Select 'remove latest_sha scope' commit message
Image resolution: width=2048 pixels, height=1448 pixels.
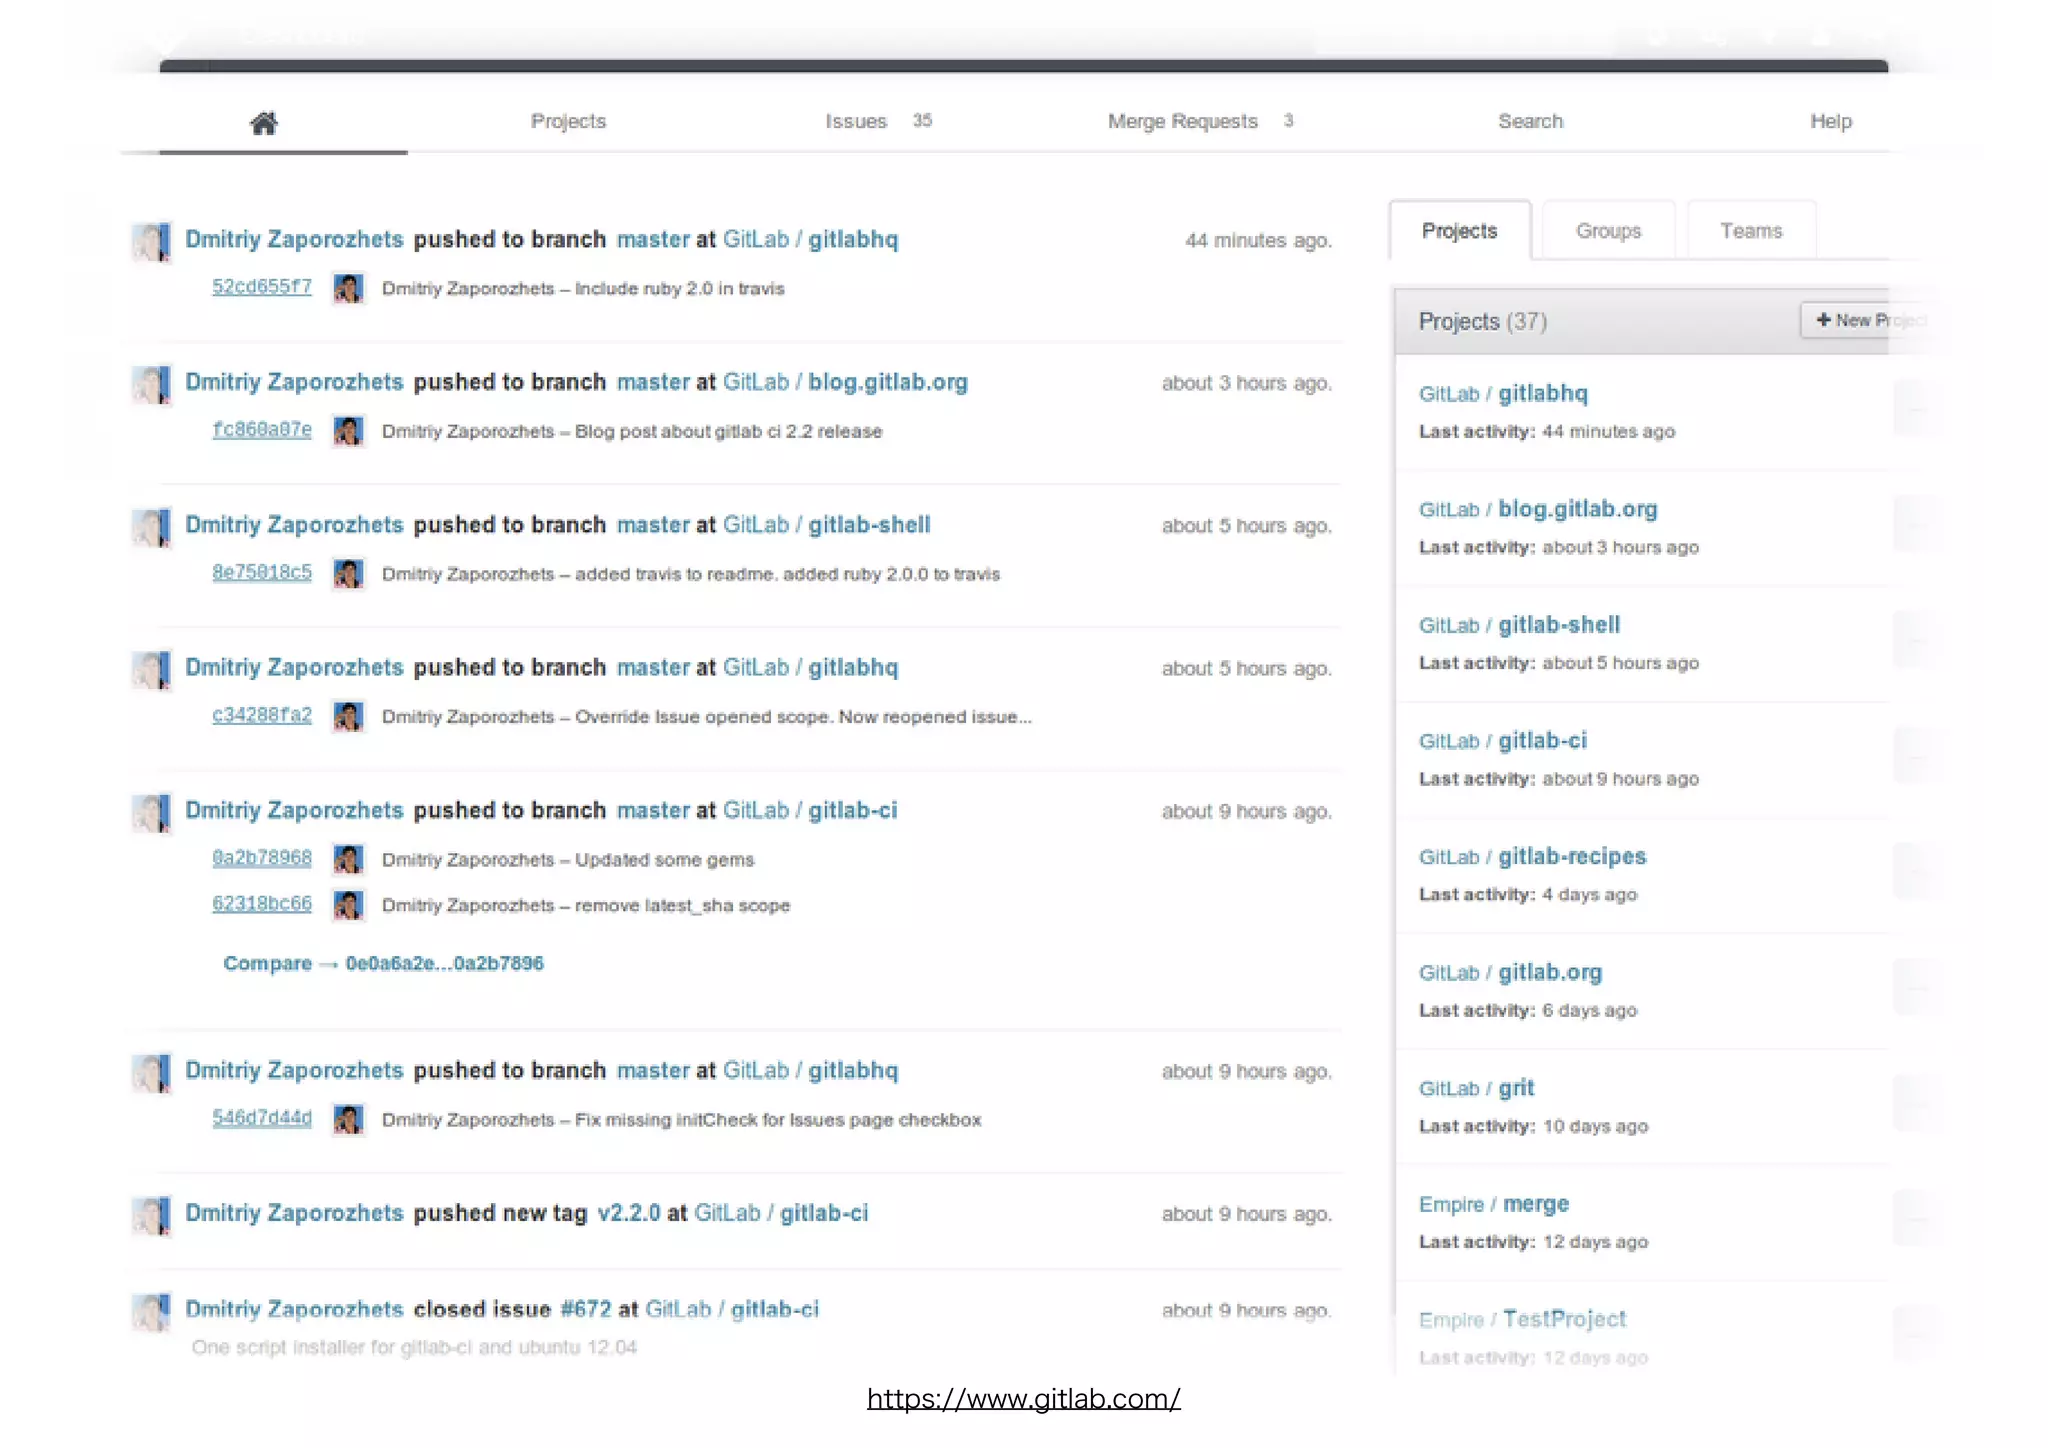(x=683, y=906)
